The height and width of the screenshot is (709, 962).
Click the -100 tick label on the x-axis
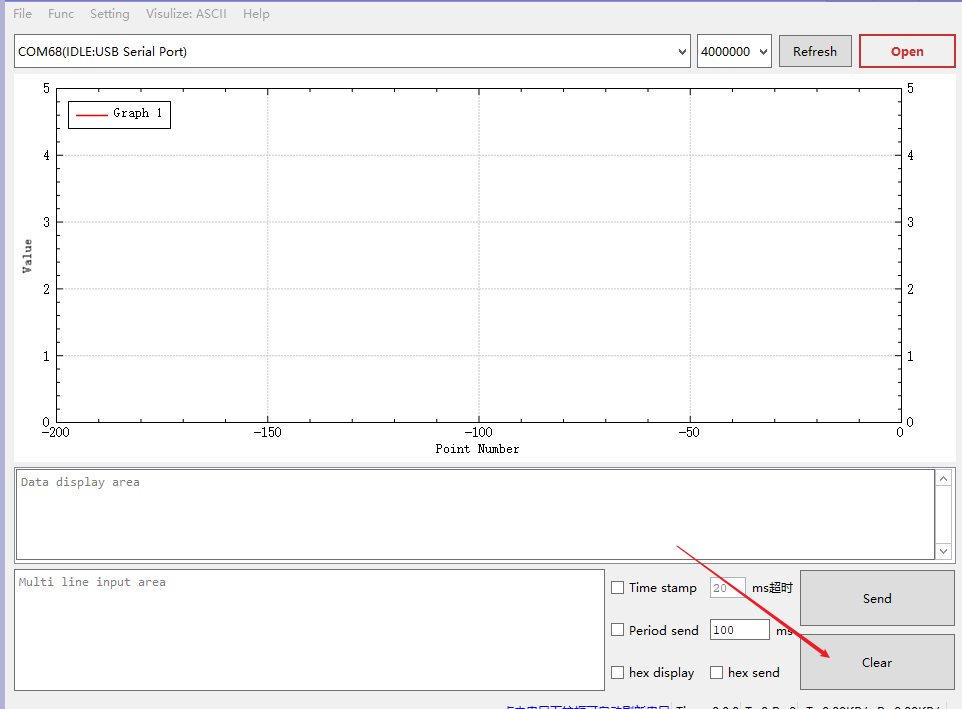click(x=478, y=432)
